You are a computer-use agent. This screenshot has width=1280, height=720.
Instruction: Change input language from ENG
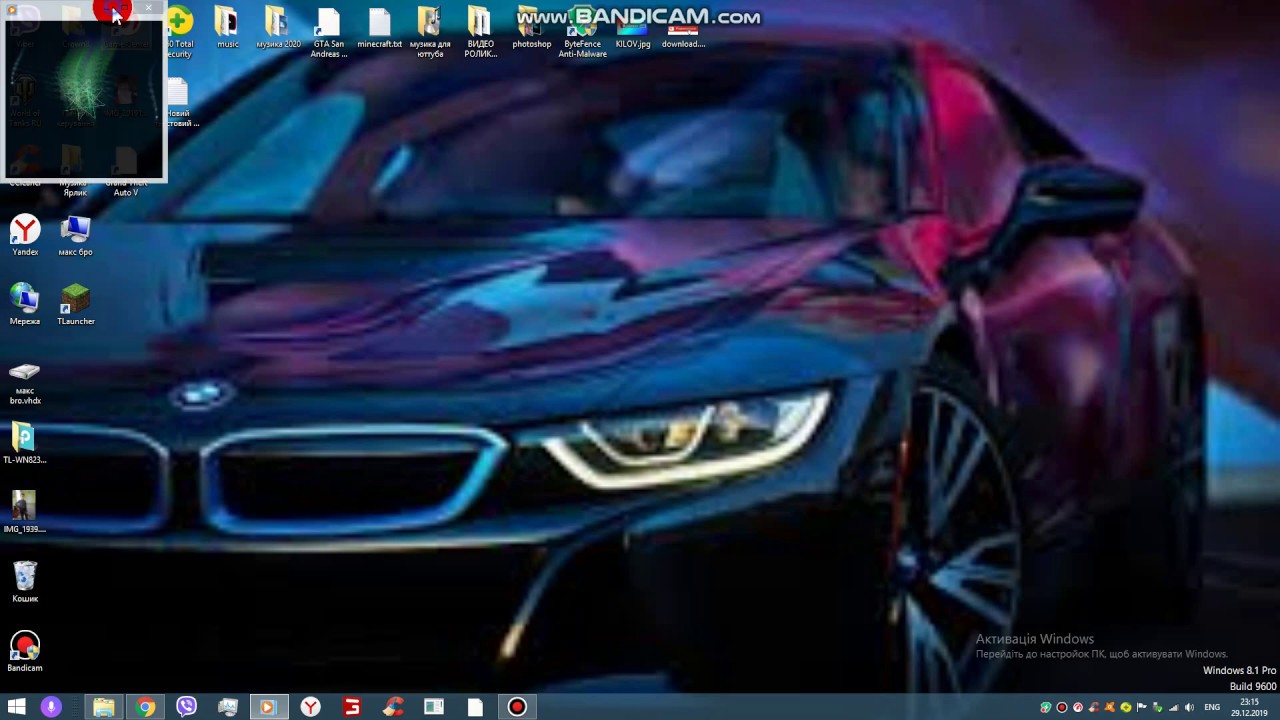[1212, 707]
